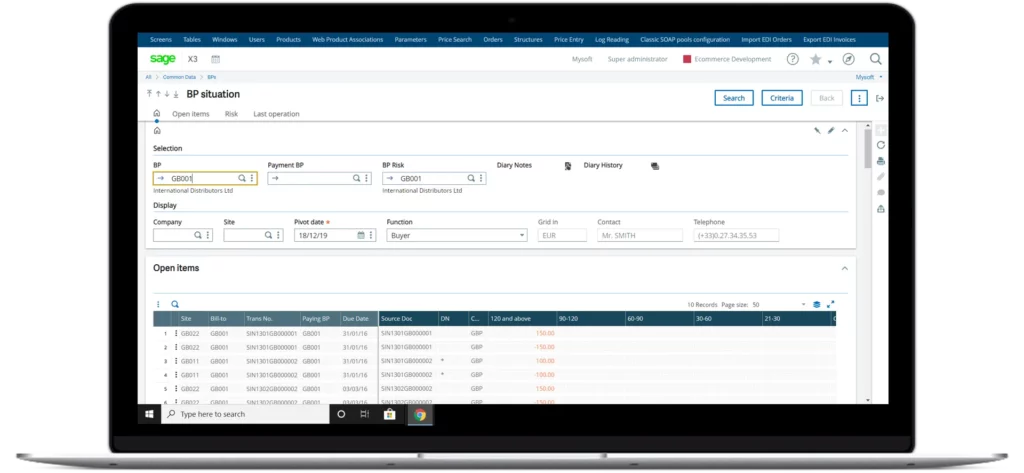Open the Pivot date calendar picker
1024x473 pixels.
pos(360,235)
